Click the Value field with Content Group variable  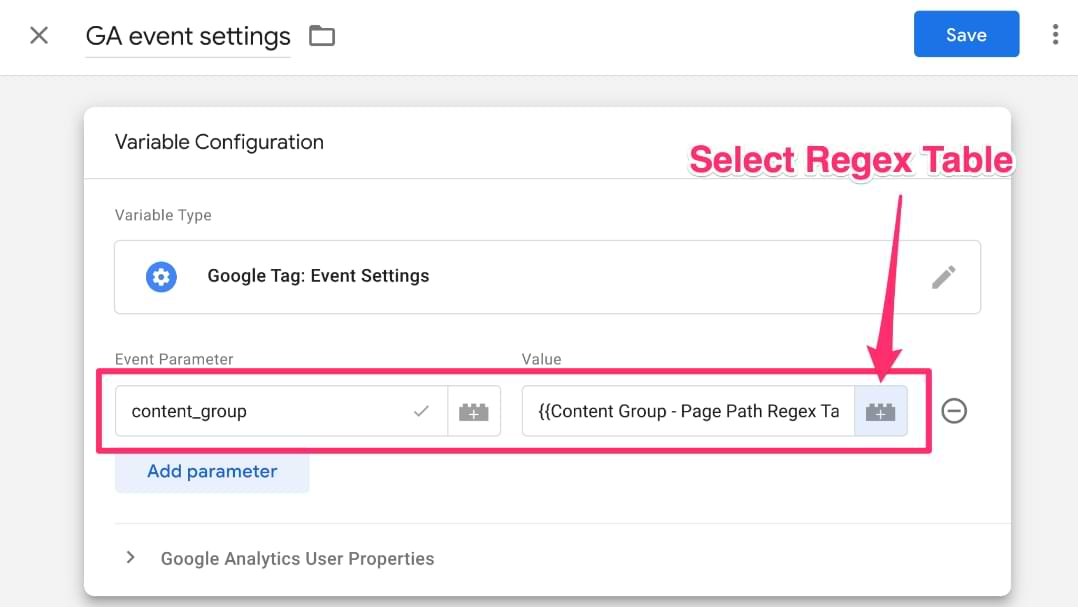(688, 411)
